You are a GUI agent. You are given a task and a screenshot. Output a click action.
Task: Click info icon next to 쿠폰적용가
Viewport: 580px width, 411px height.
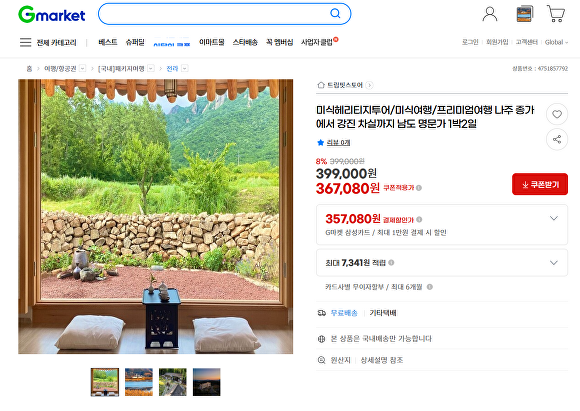(x=419, y=188)
